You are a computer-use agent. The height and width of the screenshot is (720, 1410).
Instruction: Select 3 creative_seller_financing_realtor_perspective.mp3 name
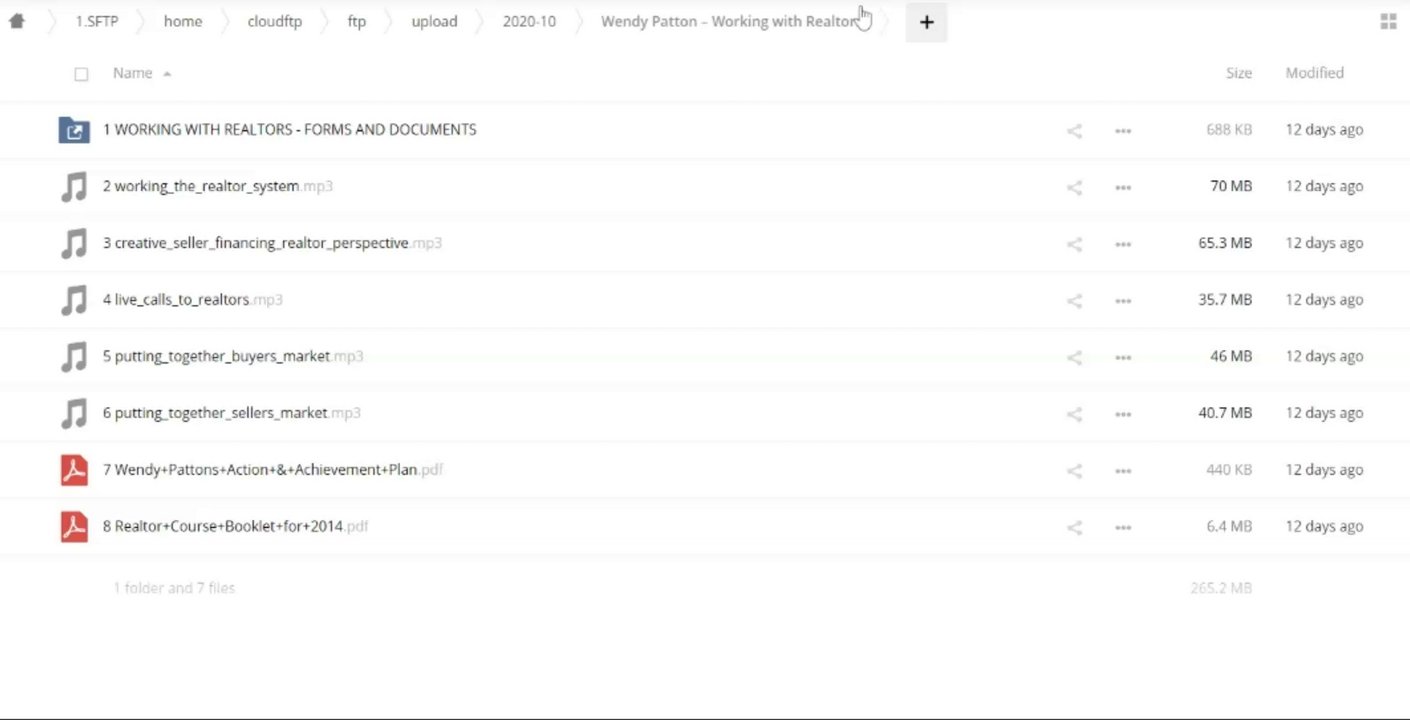tap(272, 243)
